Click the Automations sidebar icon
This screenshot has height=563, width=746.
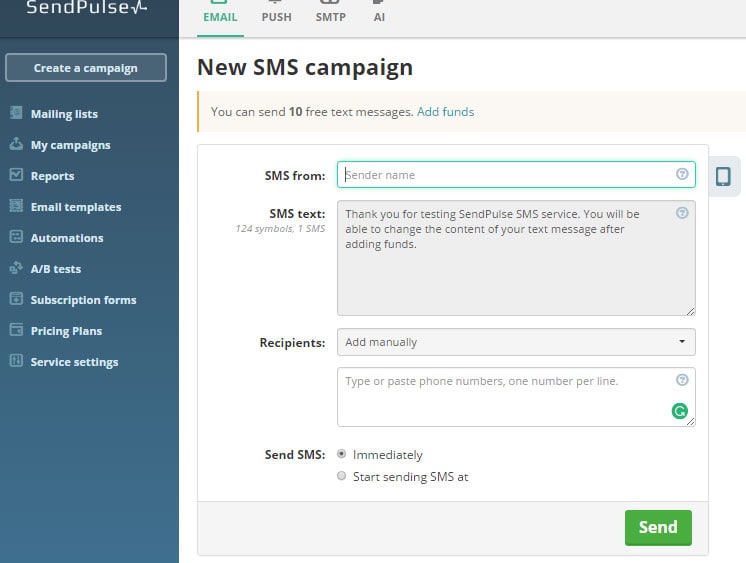pos(16,237)
